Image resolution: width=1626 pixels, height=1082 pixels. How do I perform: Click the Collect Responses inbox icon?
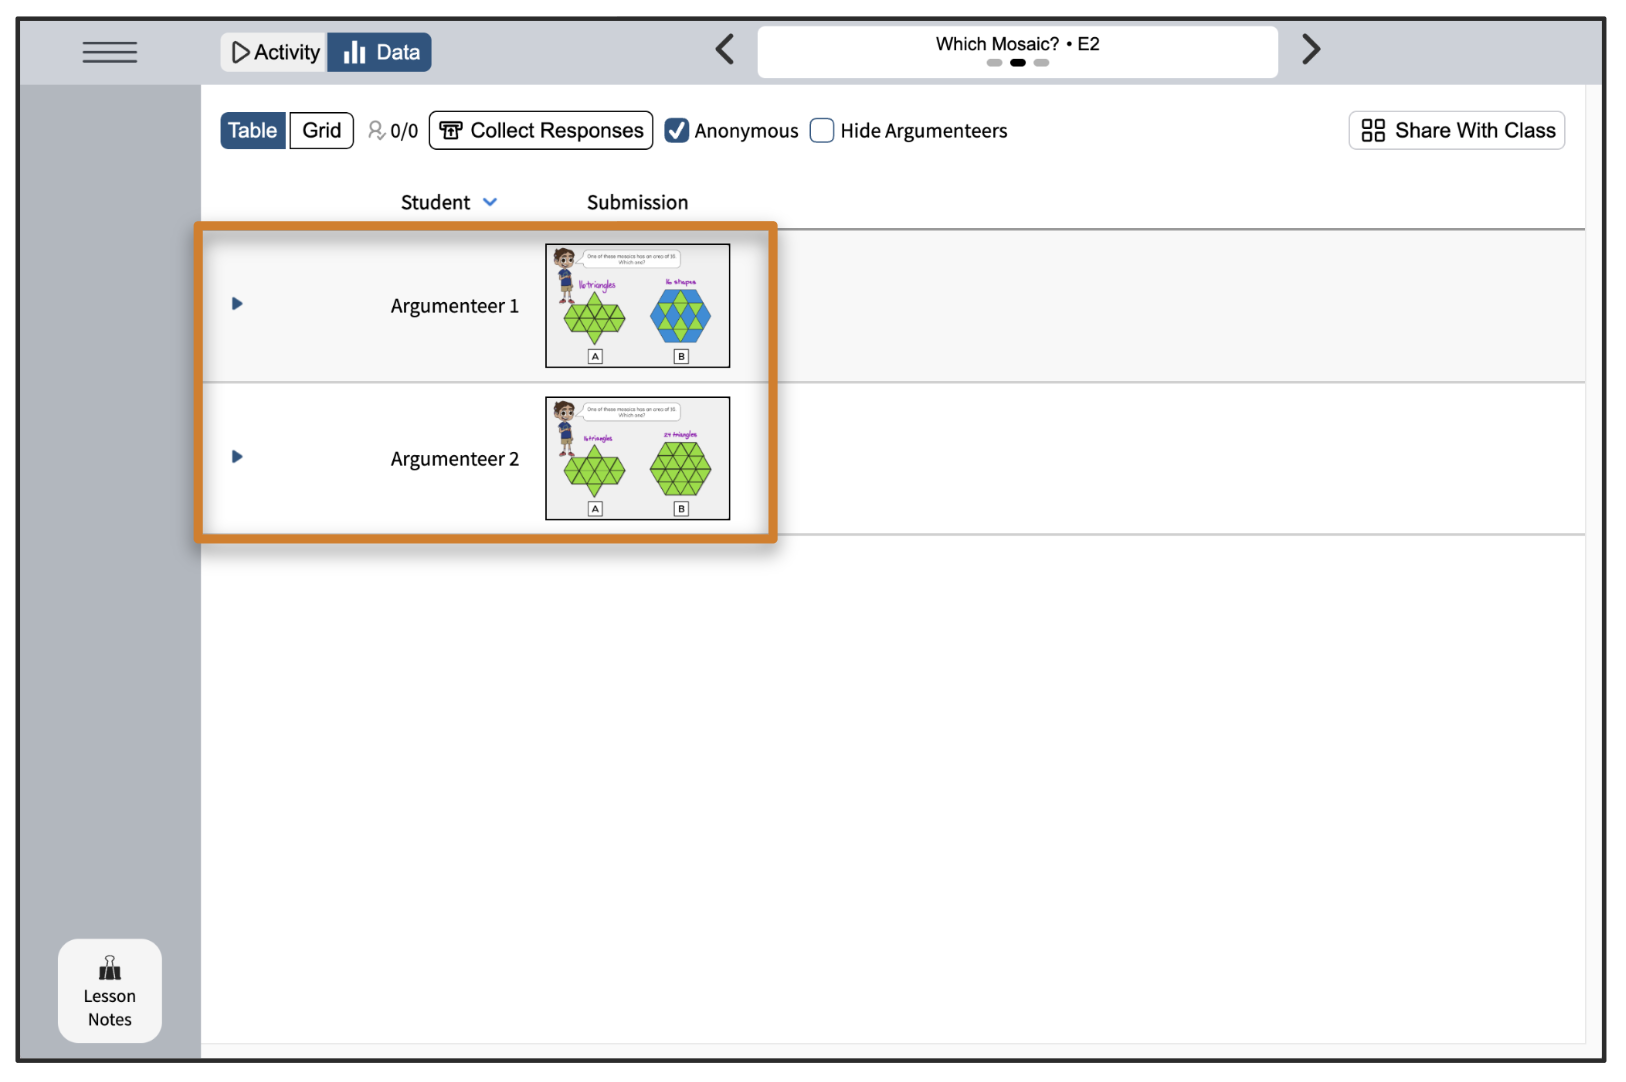coord(451,131)
